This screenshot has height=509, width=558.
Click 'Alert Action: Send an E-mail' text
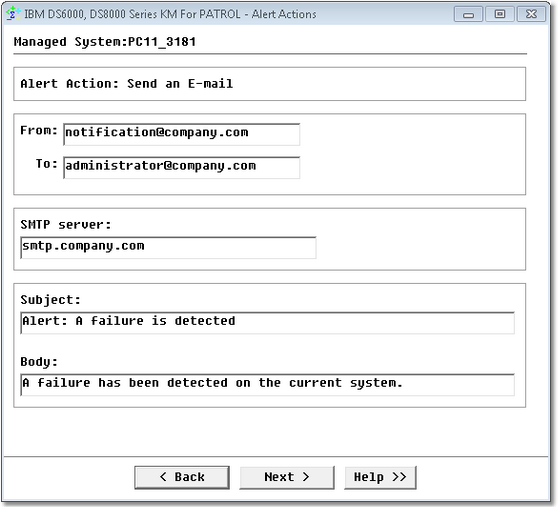pyautogui.click(x=127, y=84)
